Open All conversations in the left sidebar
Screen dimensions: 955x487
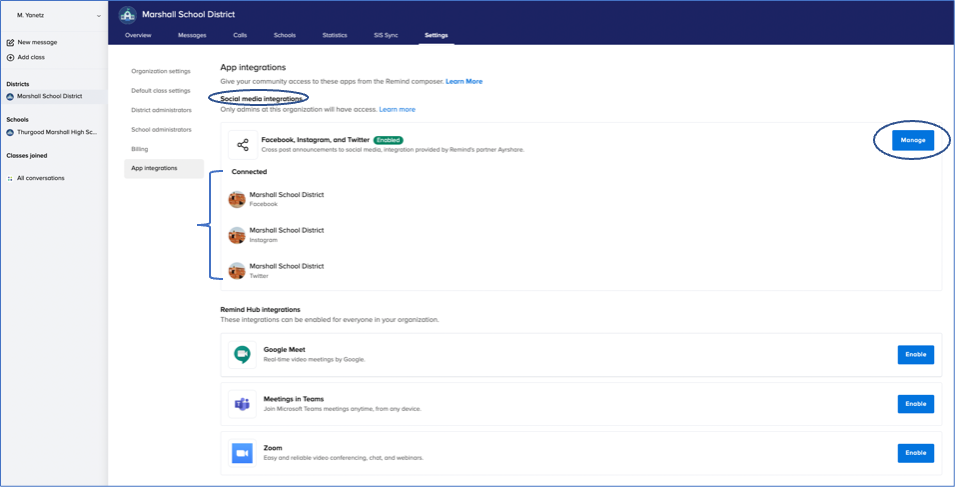click(40, 178)
